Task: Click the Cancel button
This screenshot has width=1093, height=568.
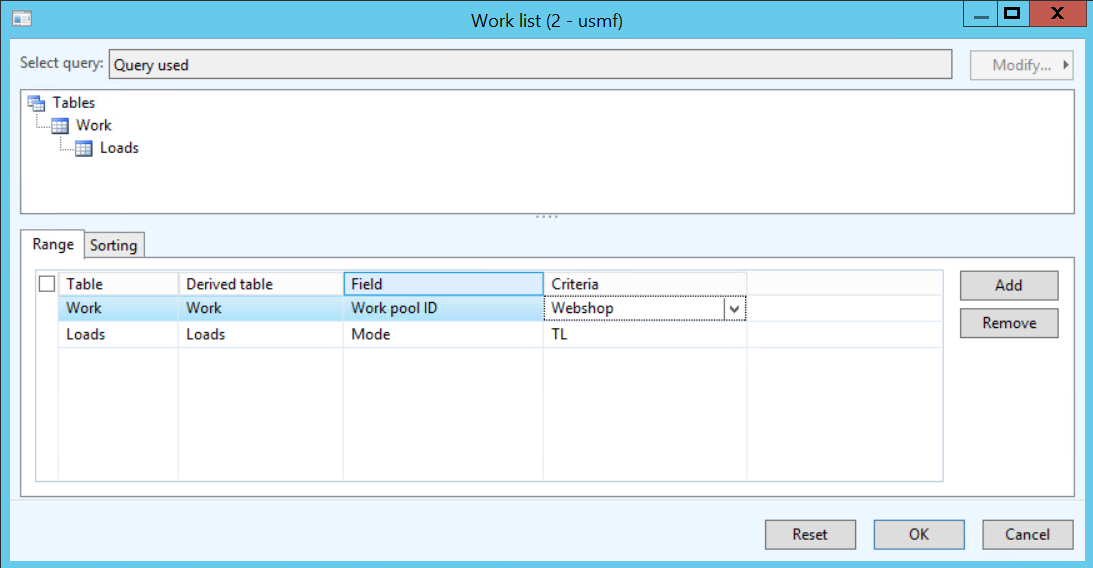Action: pyautogui.click(x=1027, y=534)
